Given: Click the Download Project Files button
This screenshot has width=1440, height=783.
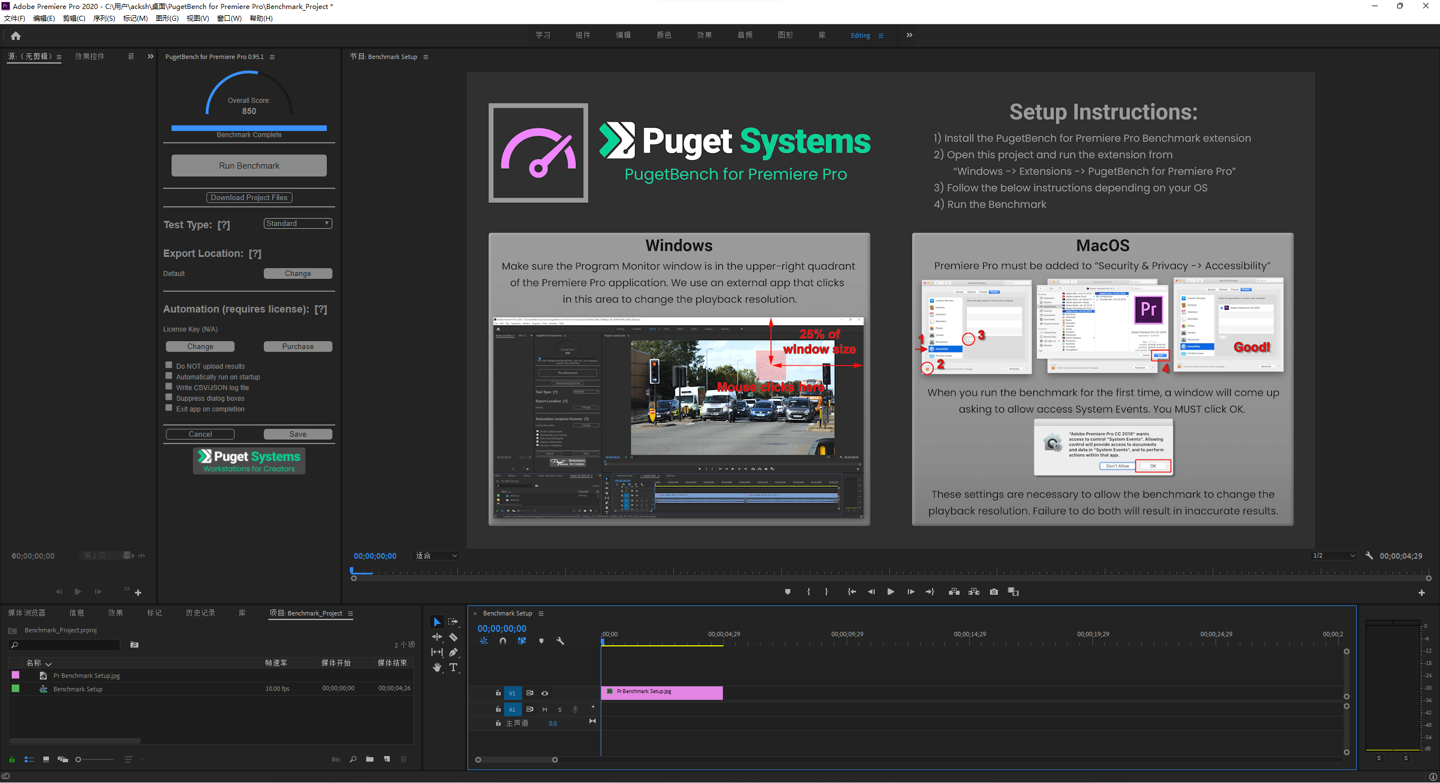Looking at the screenshot, I should pyautogui.click(x=249, y=198).
